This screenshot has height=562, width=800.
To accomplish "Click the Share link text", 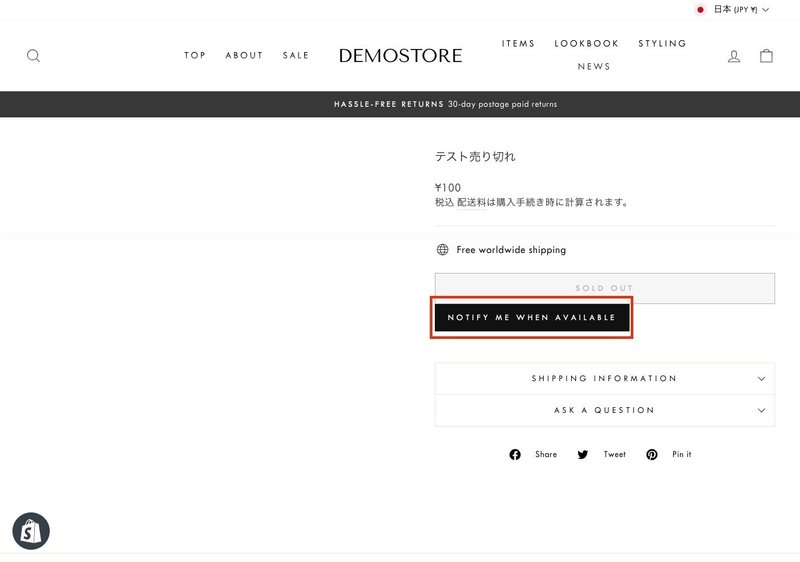I will pos(546,454).
